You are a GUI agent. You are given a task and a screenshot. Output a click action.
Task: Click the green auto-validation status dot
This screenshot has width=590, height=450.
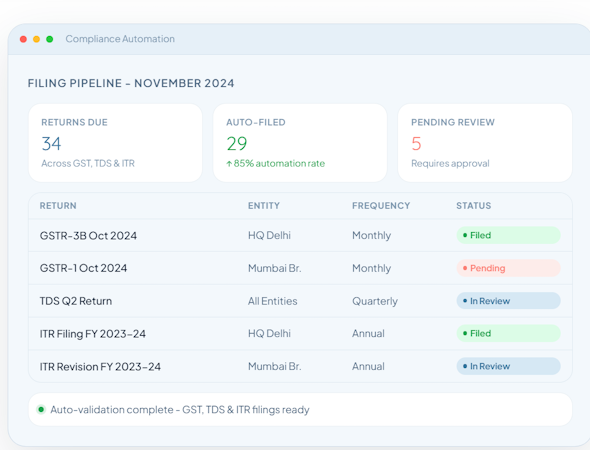[41, 409]
